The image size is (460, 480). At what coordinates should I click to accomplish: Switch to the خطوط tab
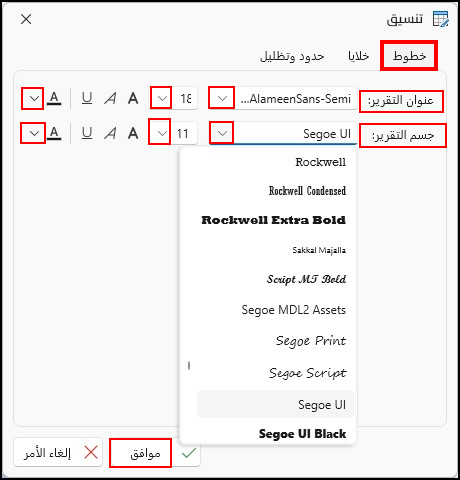coord(409,56)
